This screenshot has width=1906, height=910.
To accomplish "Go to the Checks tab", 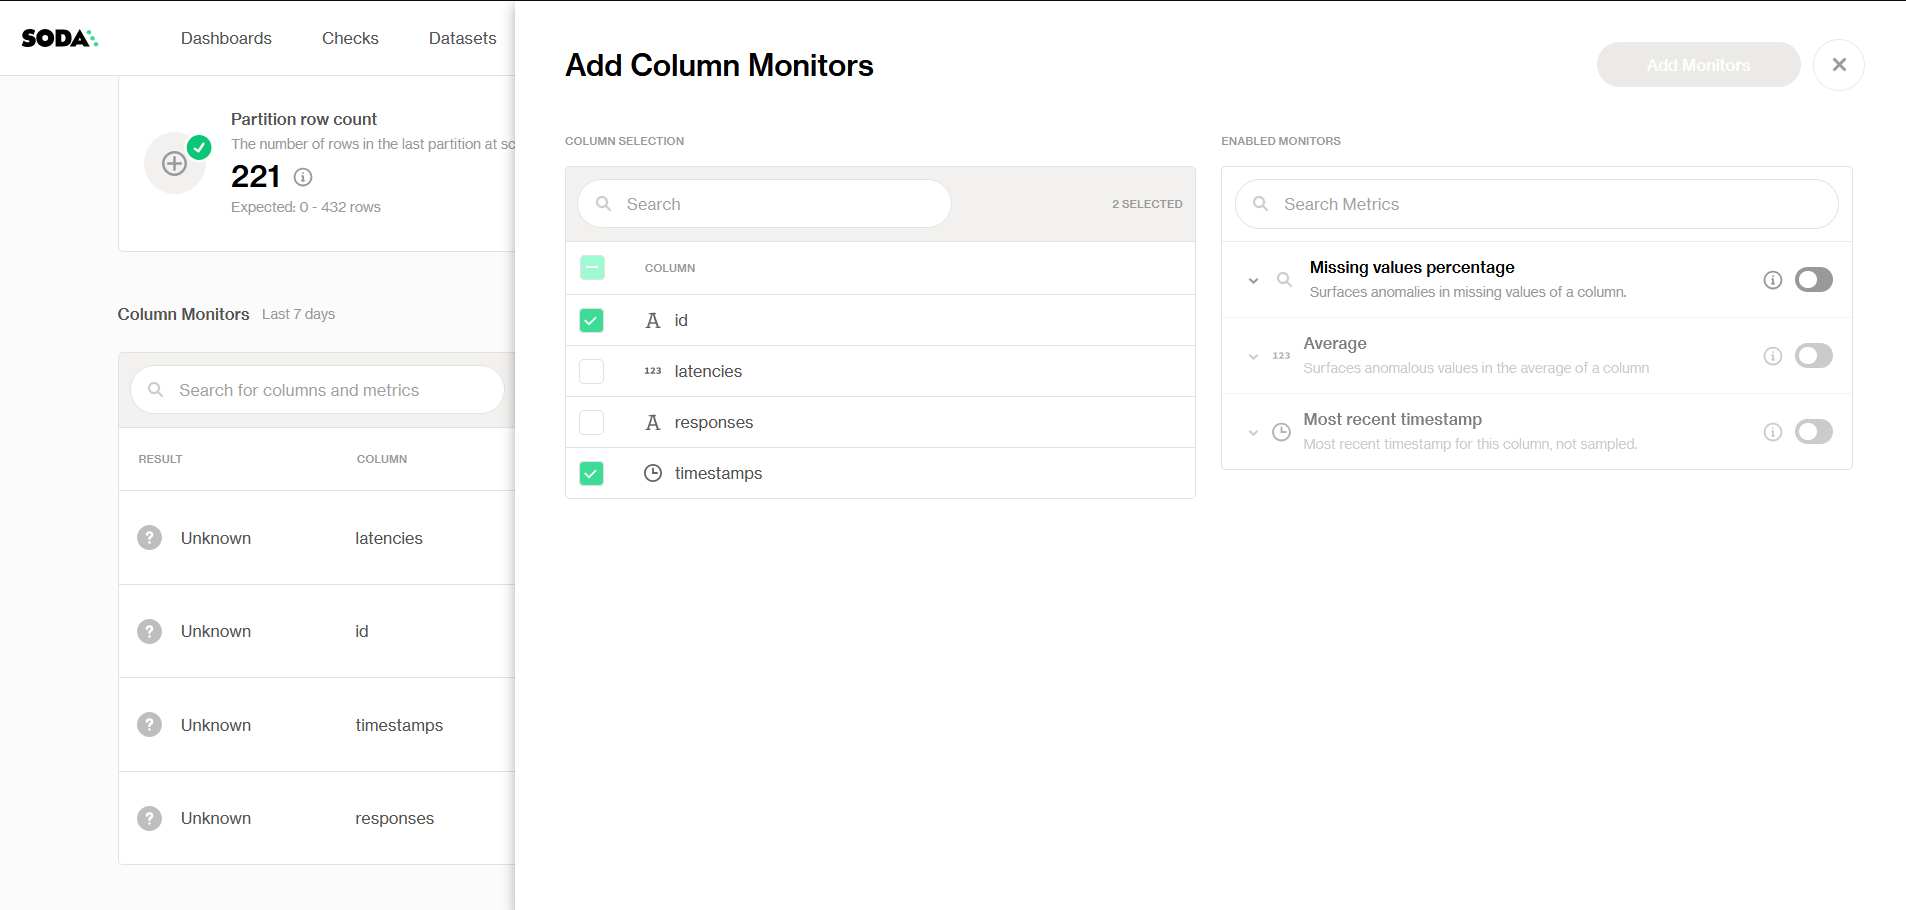I will (x=350, y=38).
